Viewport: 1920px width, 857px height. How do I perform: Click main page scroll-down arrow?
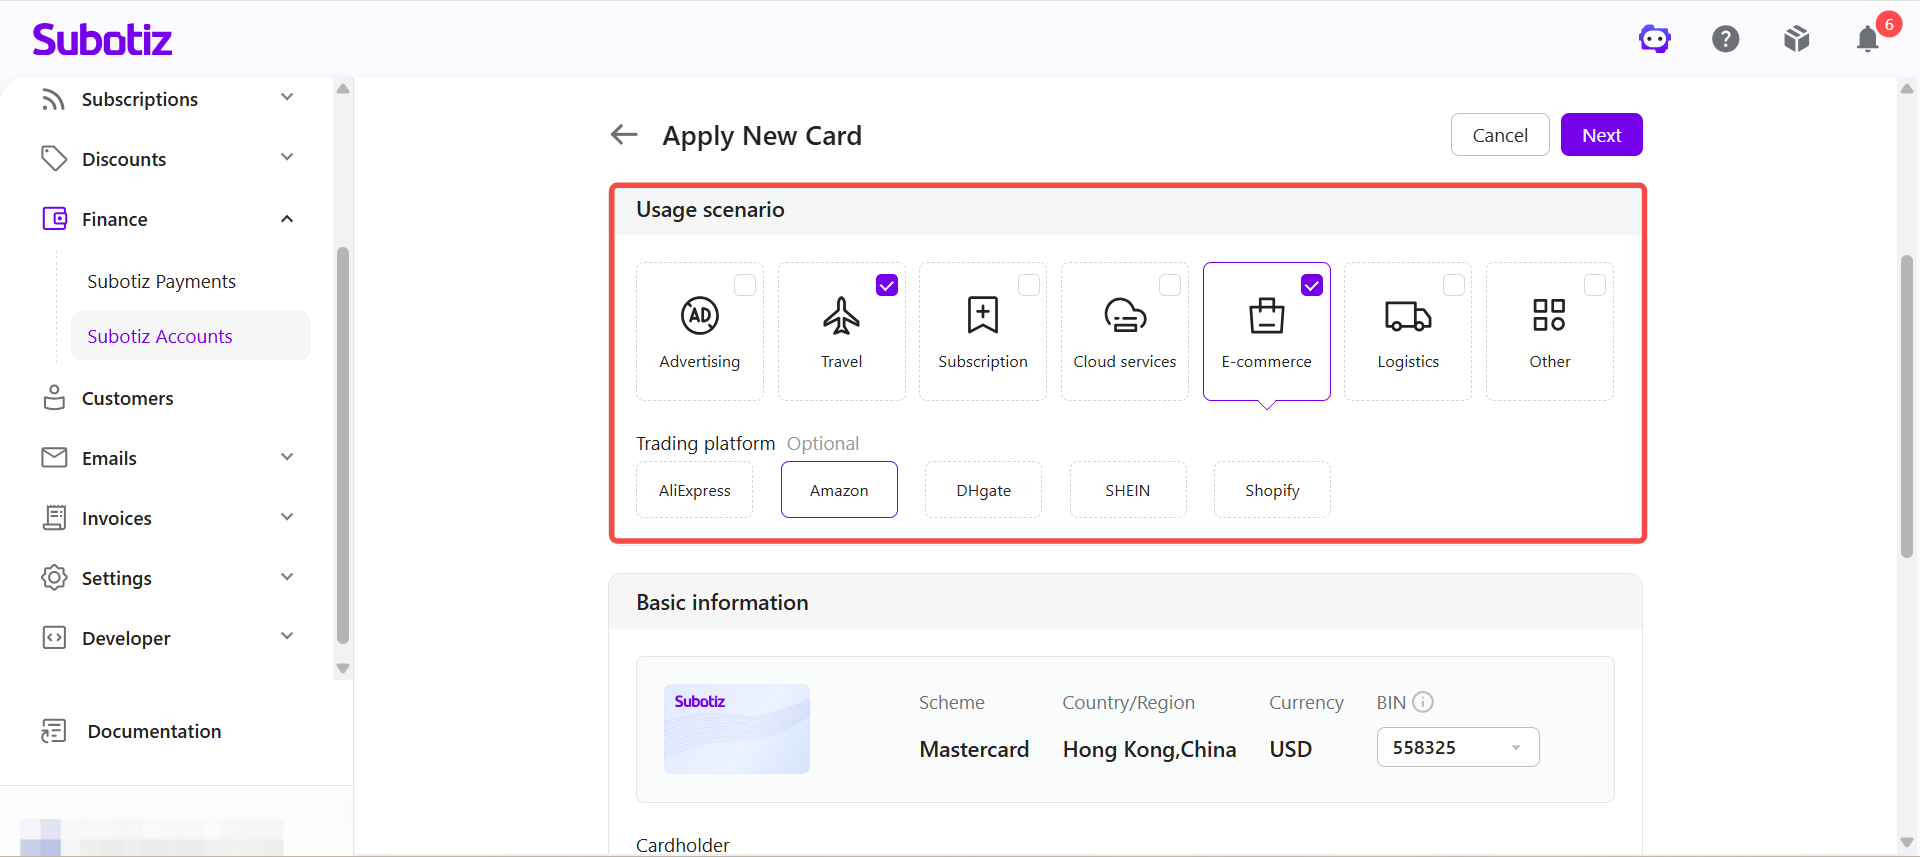[1907, 843]
